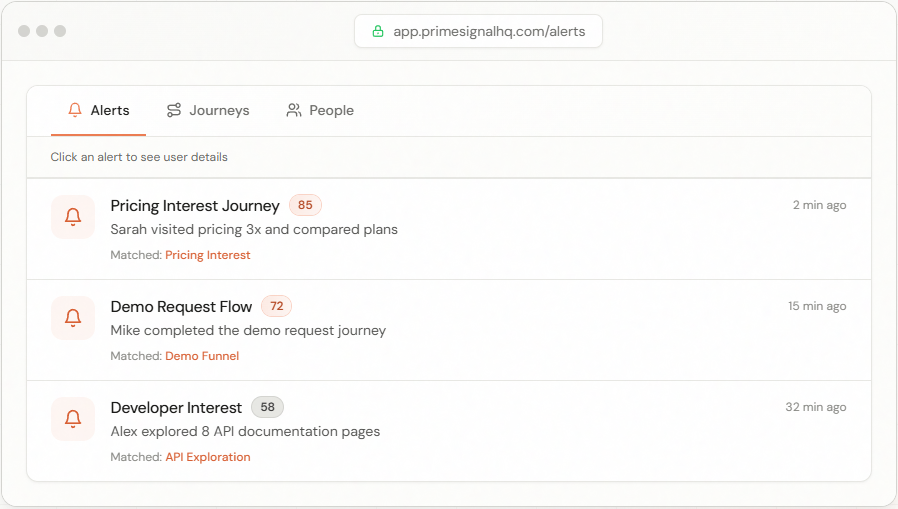Open the People tab
The height and width of the screenshot is (509, 898).
[320, 110]
